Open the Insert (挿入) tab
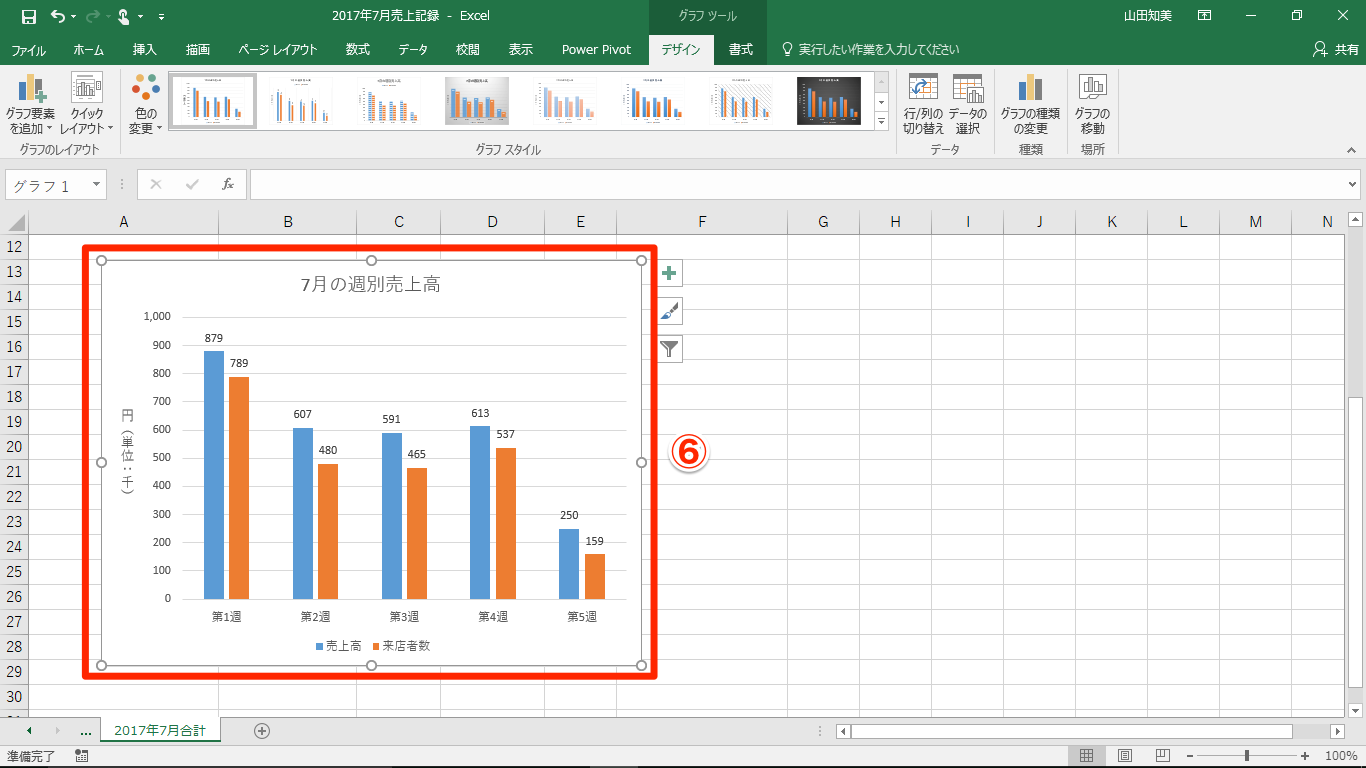The image size is (1366, 768). [x=145, y=49]
